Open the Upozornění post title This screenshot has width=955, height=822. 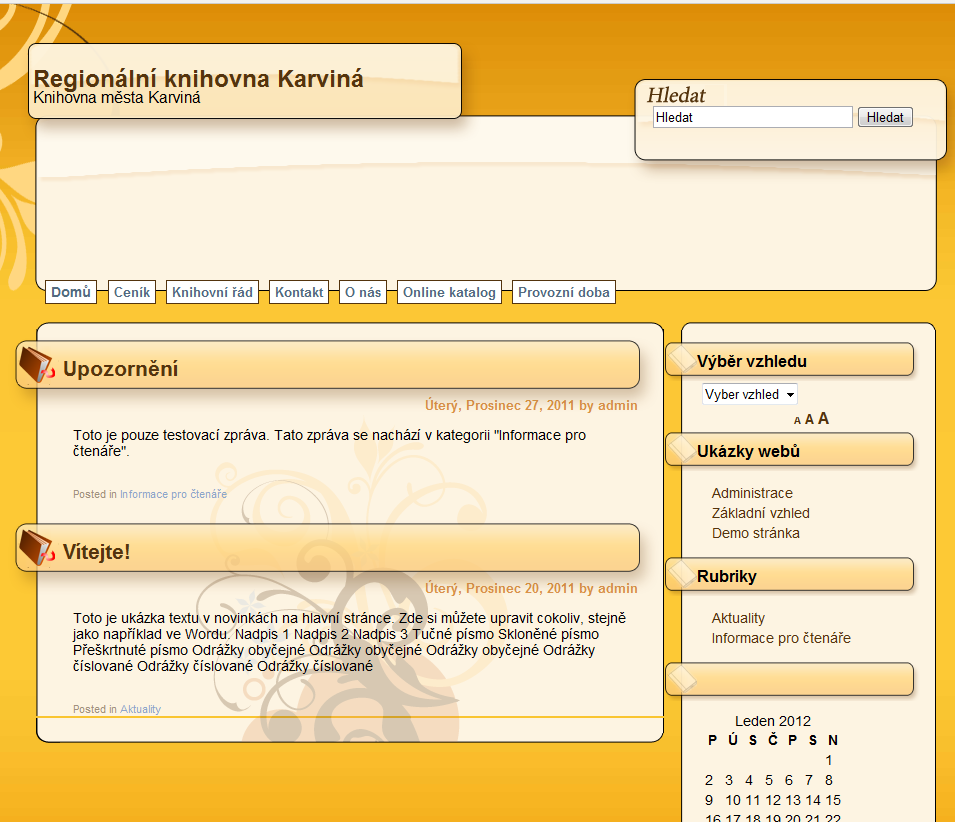(121, 369)
